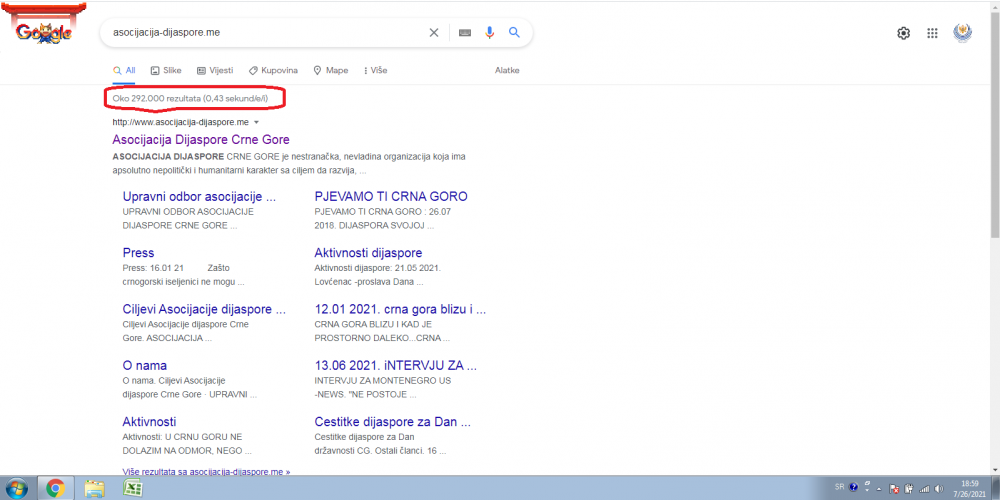
Task: Select the Mape tab
Action: point(331,71)
